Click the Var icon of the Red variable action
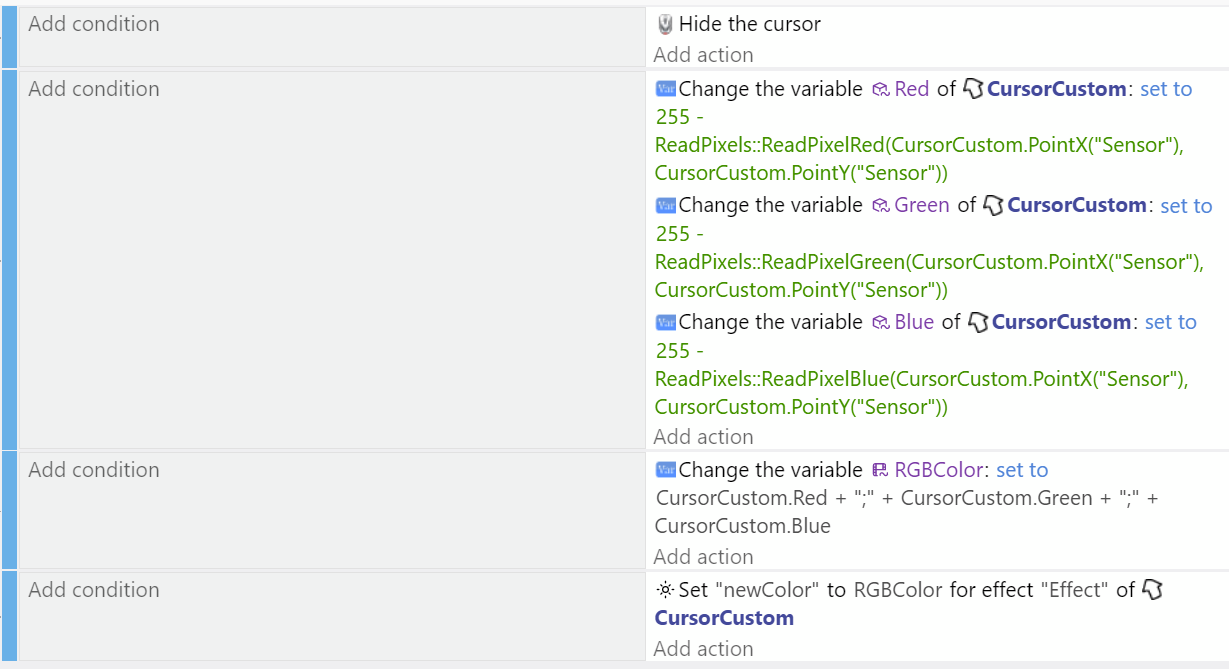The image size is (1229, 669). pos(666,89)
